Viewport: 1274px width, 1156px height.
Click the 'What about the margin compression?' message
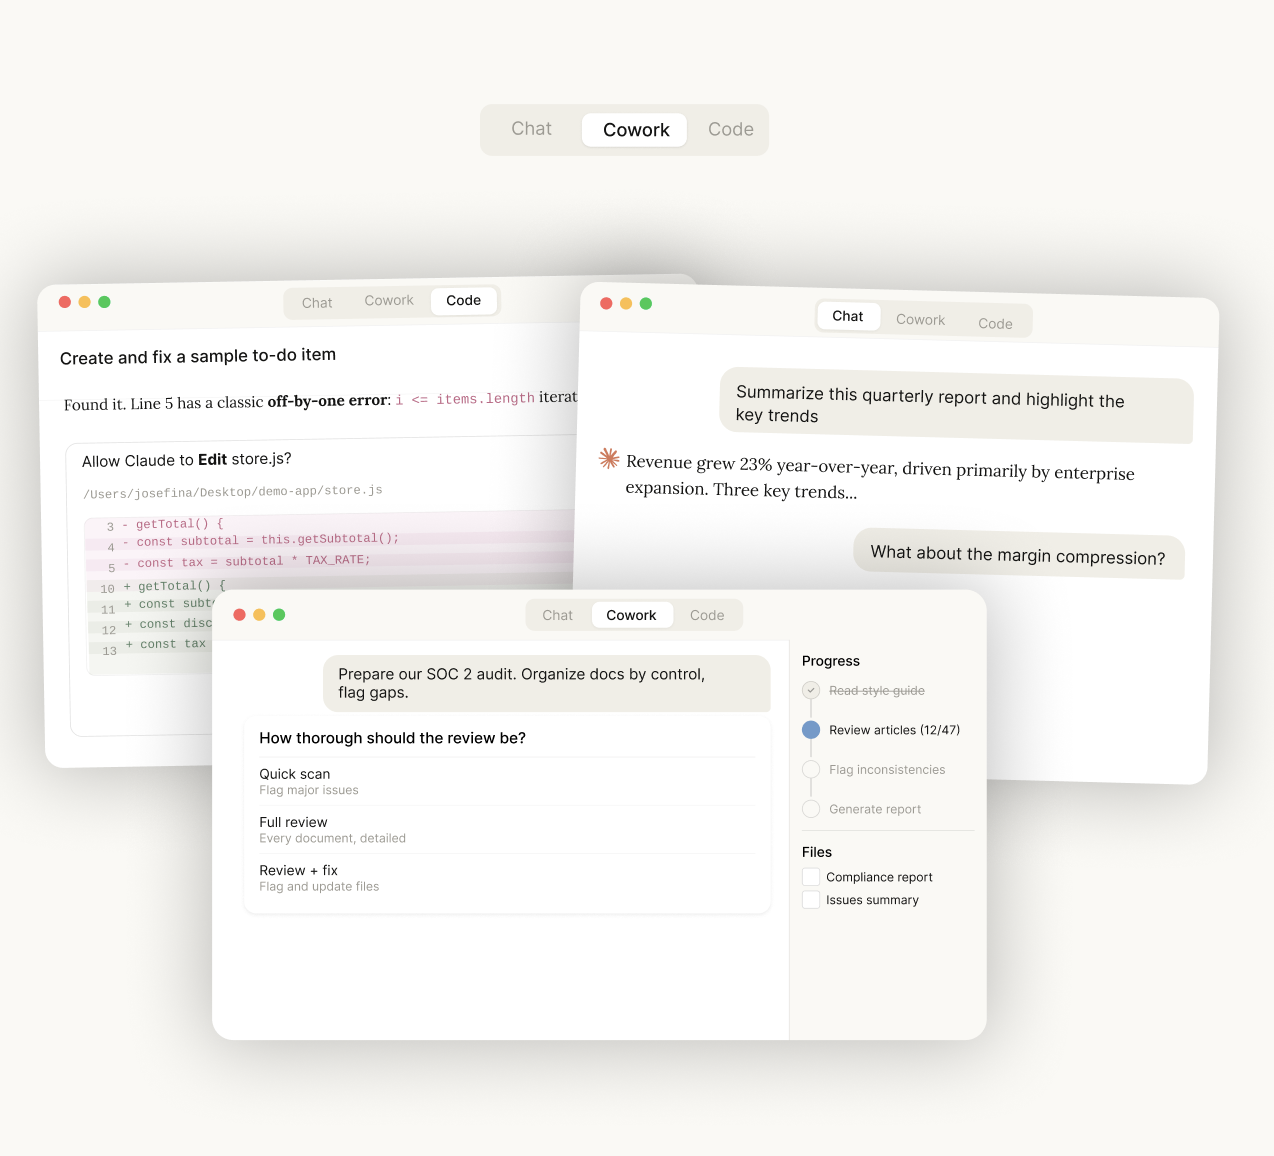[1017, 555]
